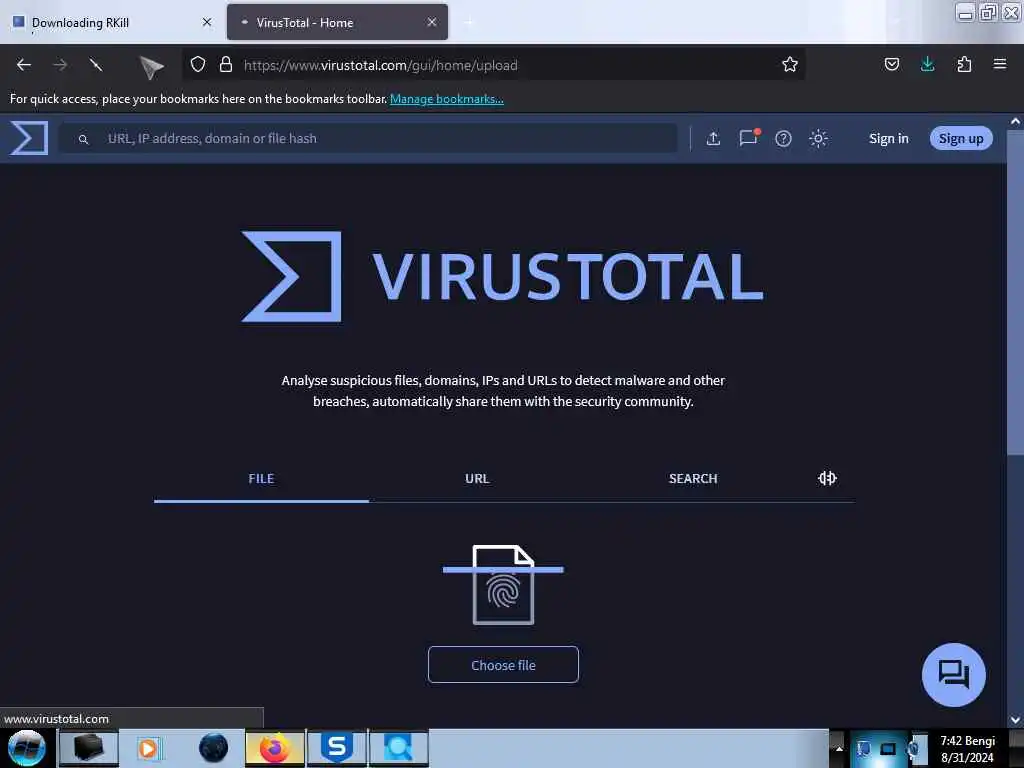This screenshot has width=1024, height=768.
Task: Click the magnifier app taskbar icon
Action: click(x=398, y=748)
